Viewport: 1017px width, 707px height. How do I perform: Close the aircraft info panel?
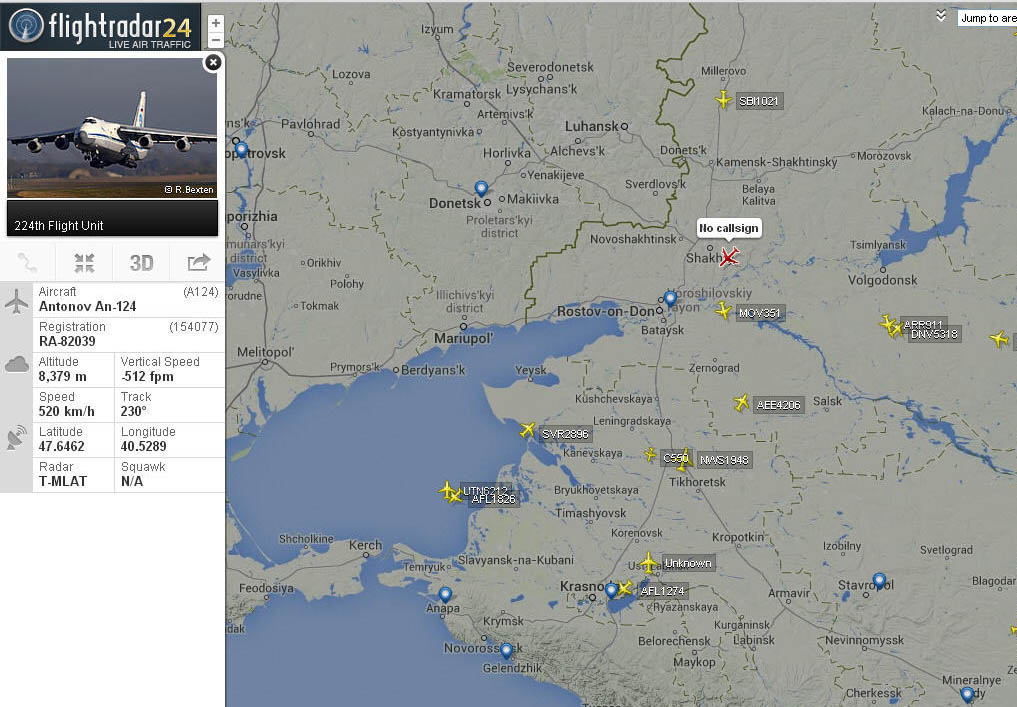coord(213,62)
